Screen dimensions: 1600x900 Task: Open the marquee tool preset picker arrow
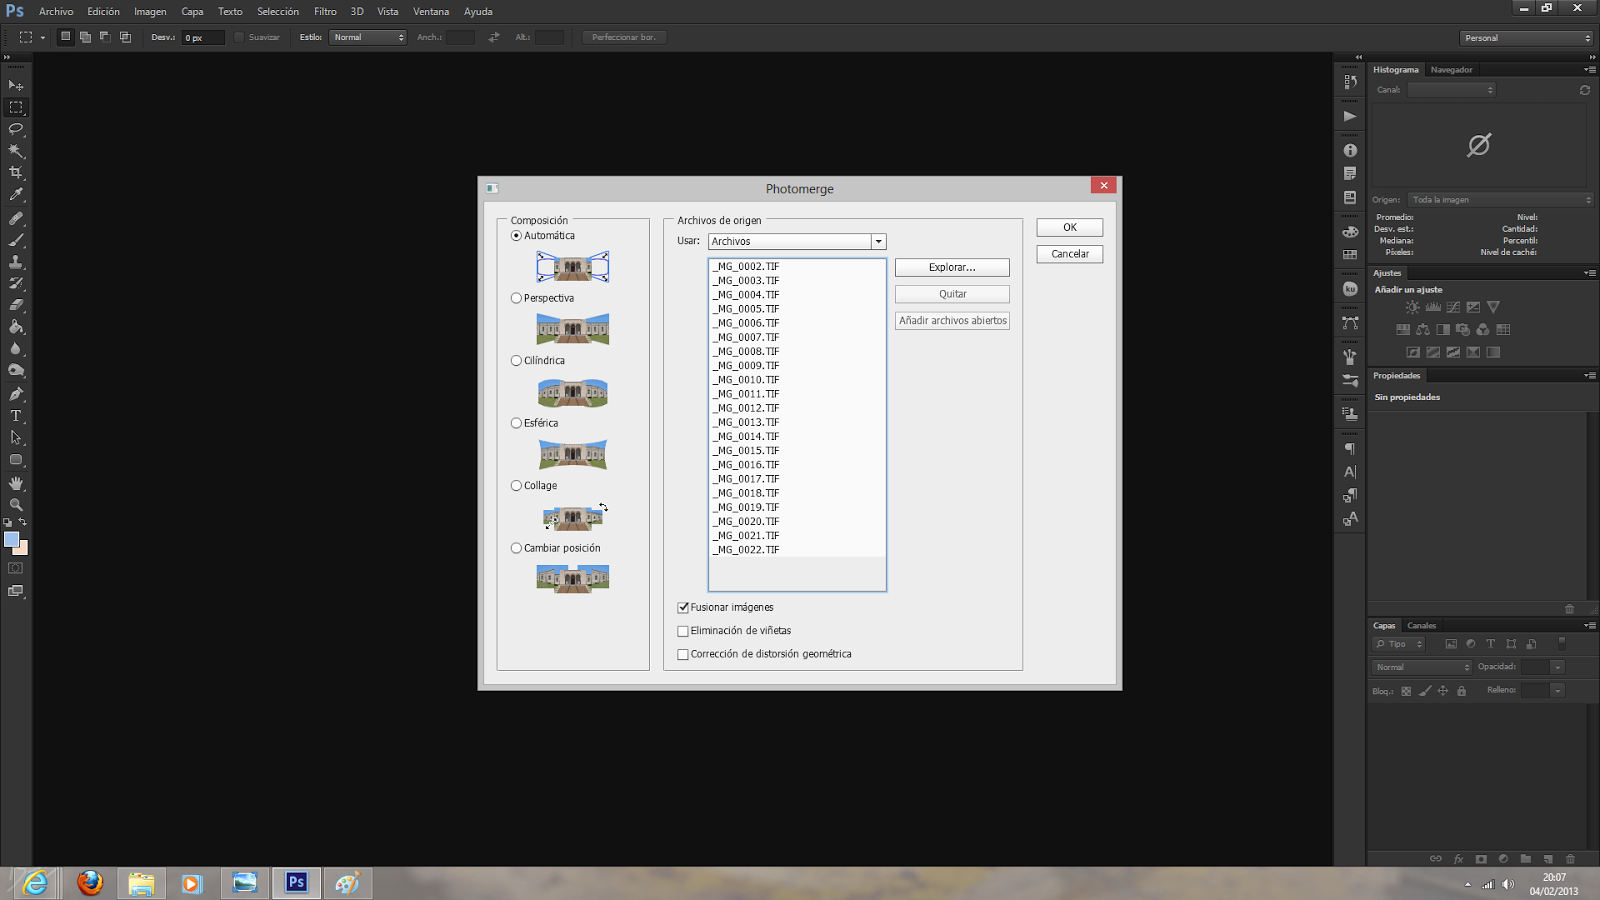[43, 38]
